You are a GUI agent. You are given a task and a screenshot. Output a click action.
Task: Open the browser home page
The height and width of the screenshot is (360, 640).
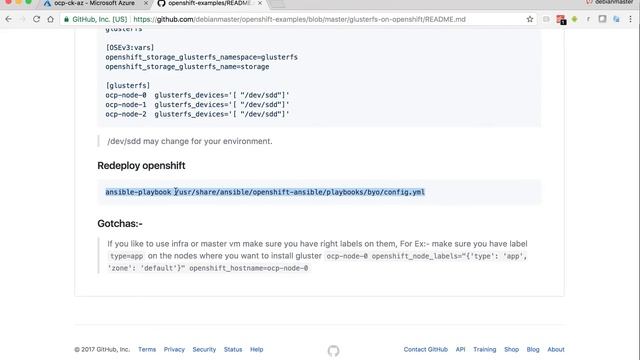tap(50, 19)
